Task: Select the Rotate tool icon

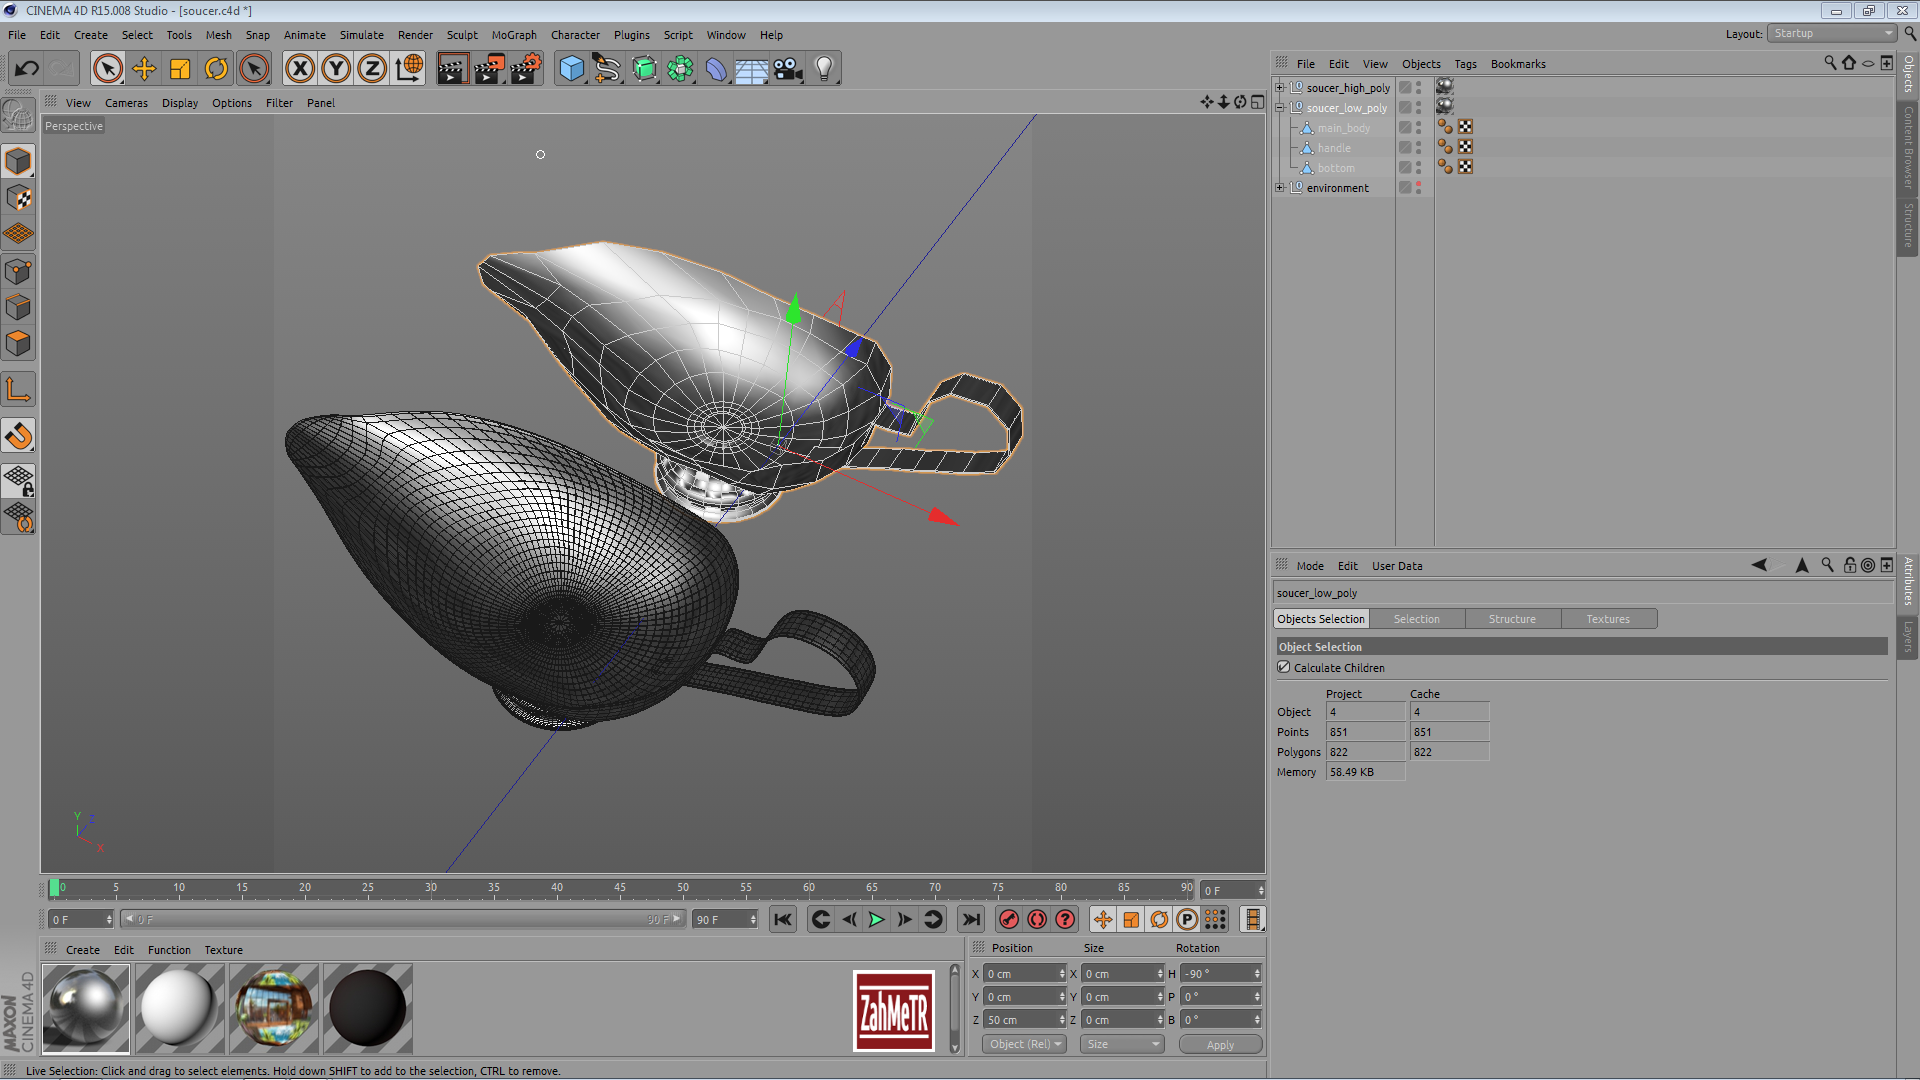Action: pos(216,69)
